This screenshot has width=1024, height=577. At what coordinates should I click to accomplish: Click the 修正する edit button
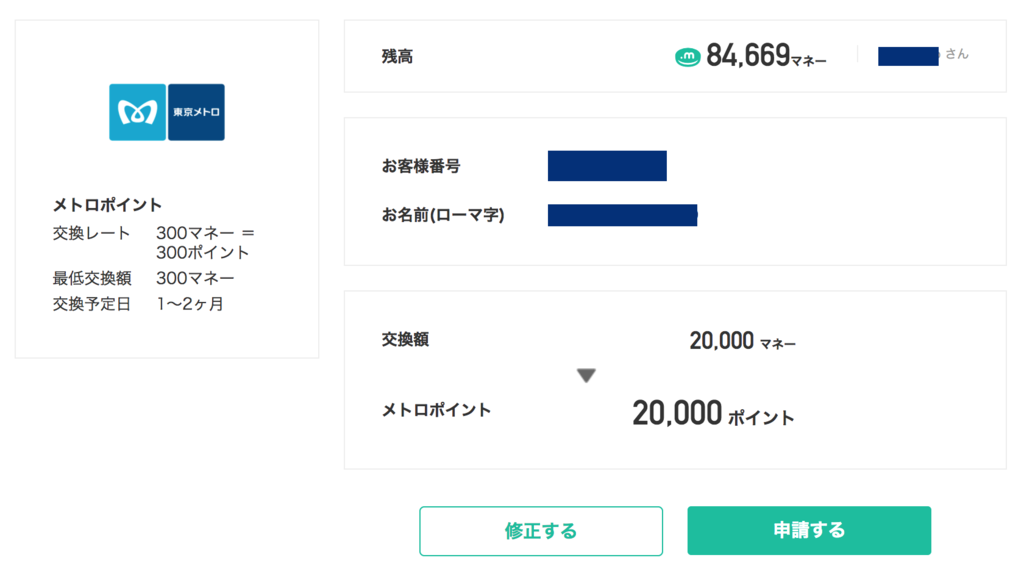541,531
